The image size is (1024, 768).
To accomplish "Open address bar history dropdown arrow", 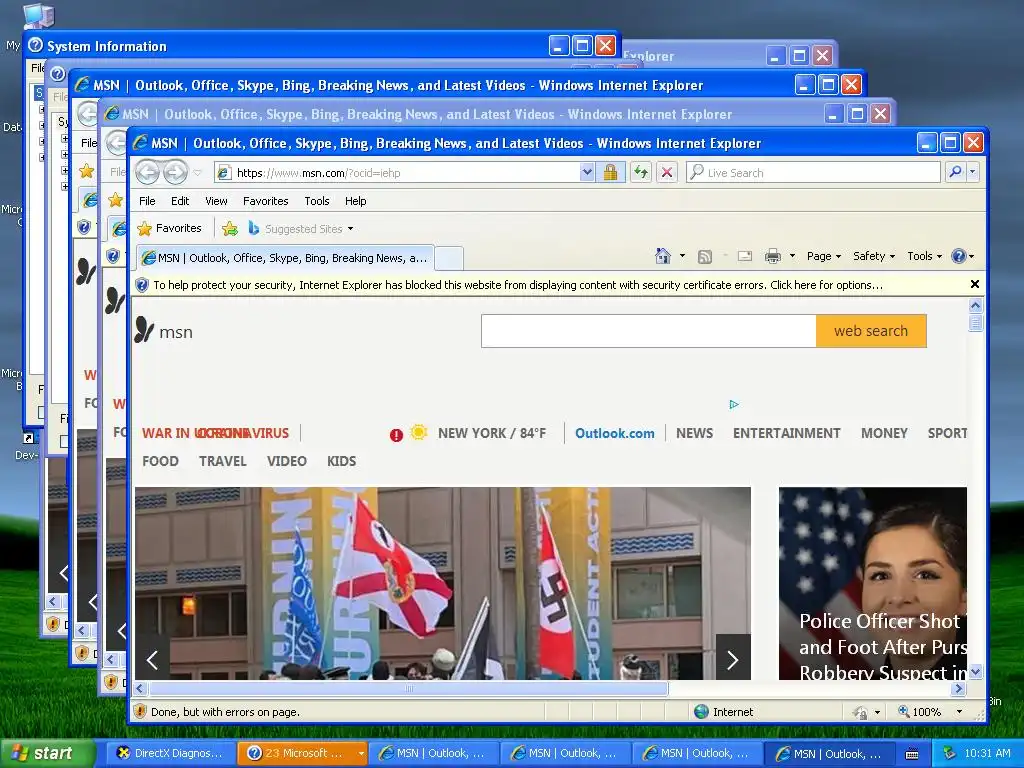I will [x=586, y=172].
